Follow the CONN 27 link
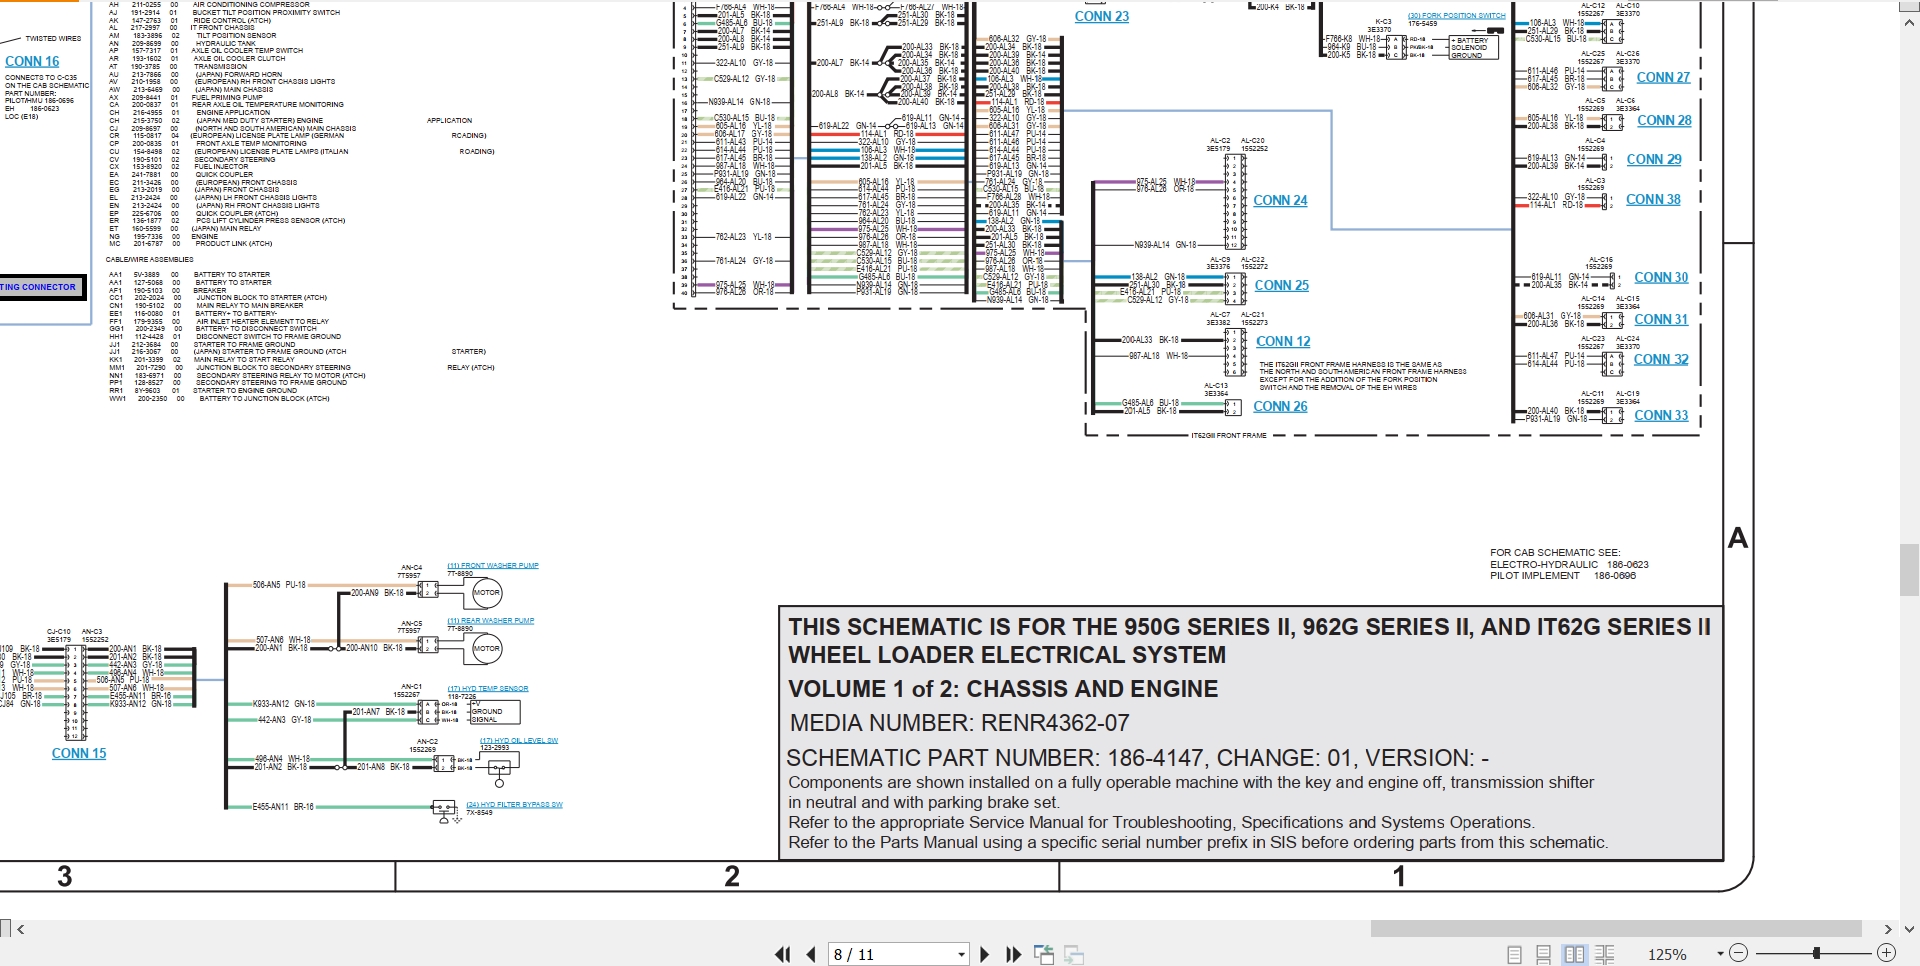Image resolution: width=1920 pixels, height=966 pixels. click(x=1663, y=77)
